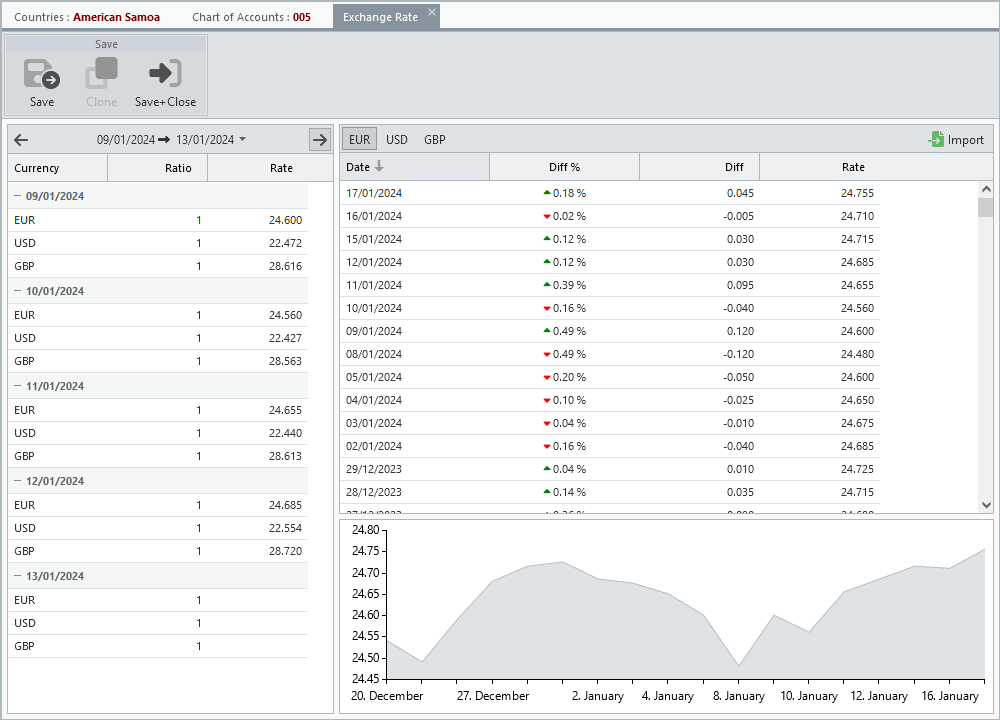Click scrollbar up arrow in history table
The image size is (1000, 720).
pos(986,189)
